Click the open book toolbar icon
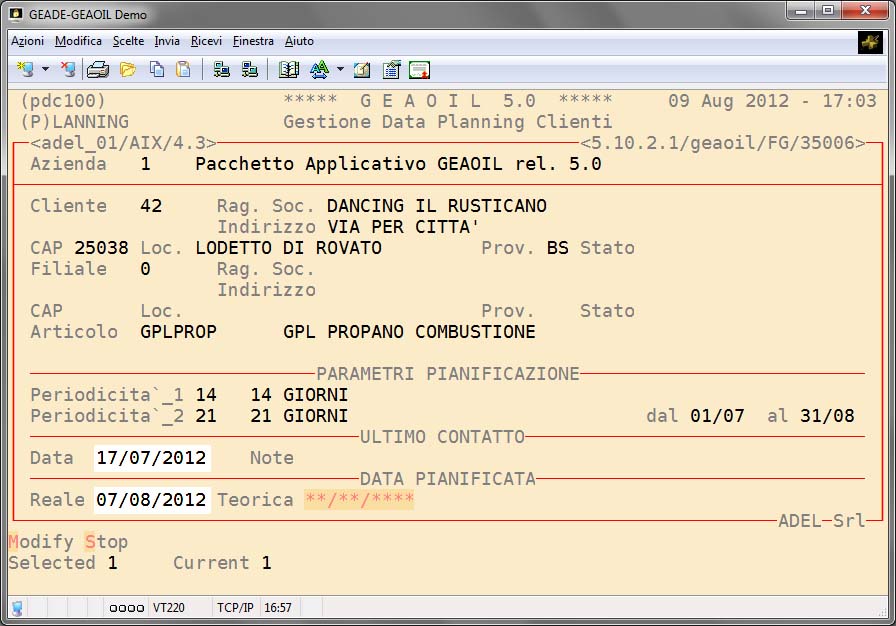 (289, 69)
